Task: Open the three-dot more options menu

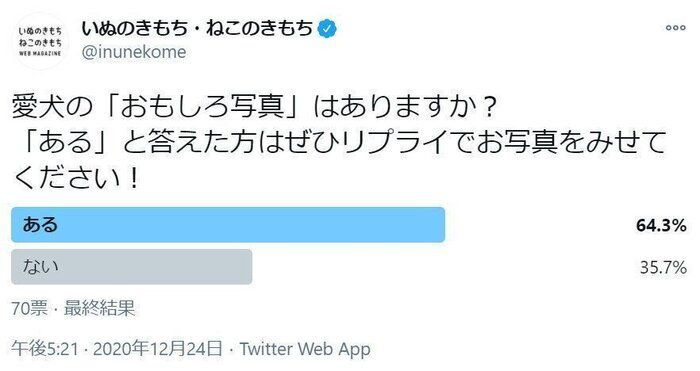Action: click(x=675, y=28)
